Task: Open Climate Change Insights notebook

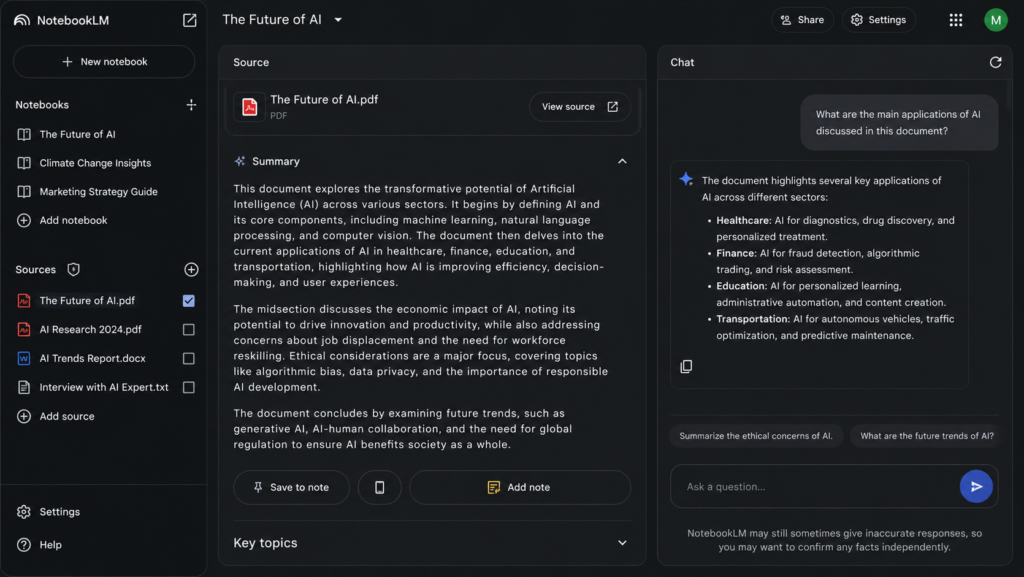Action: [x=95, y=163]
